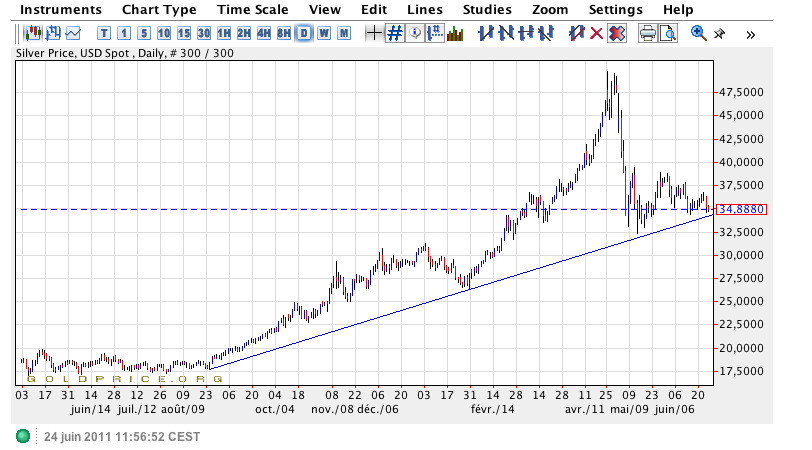Click the 1H time scale button
The width and height of the screenshot is (812, 450).
click(x=224, y=33)
